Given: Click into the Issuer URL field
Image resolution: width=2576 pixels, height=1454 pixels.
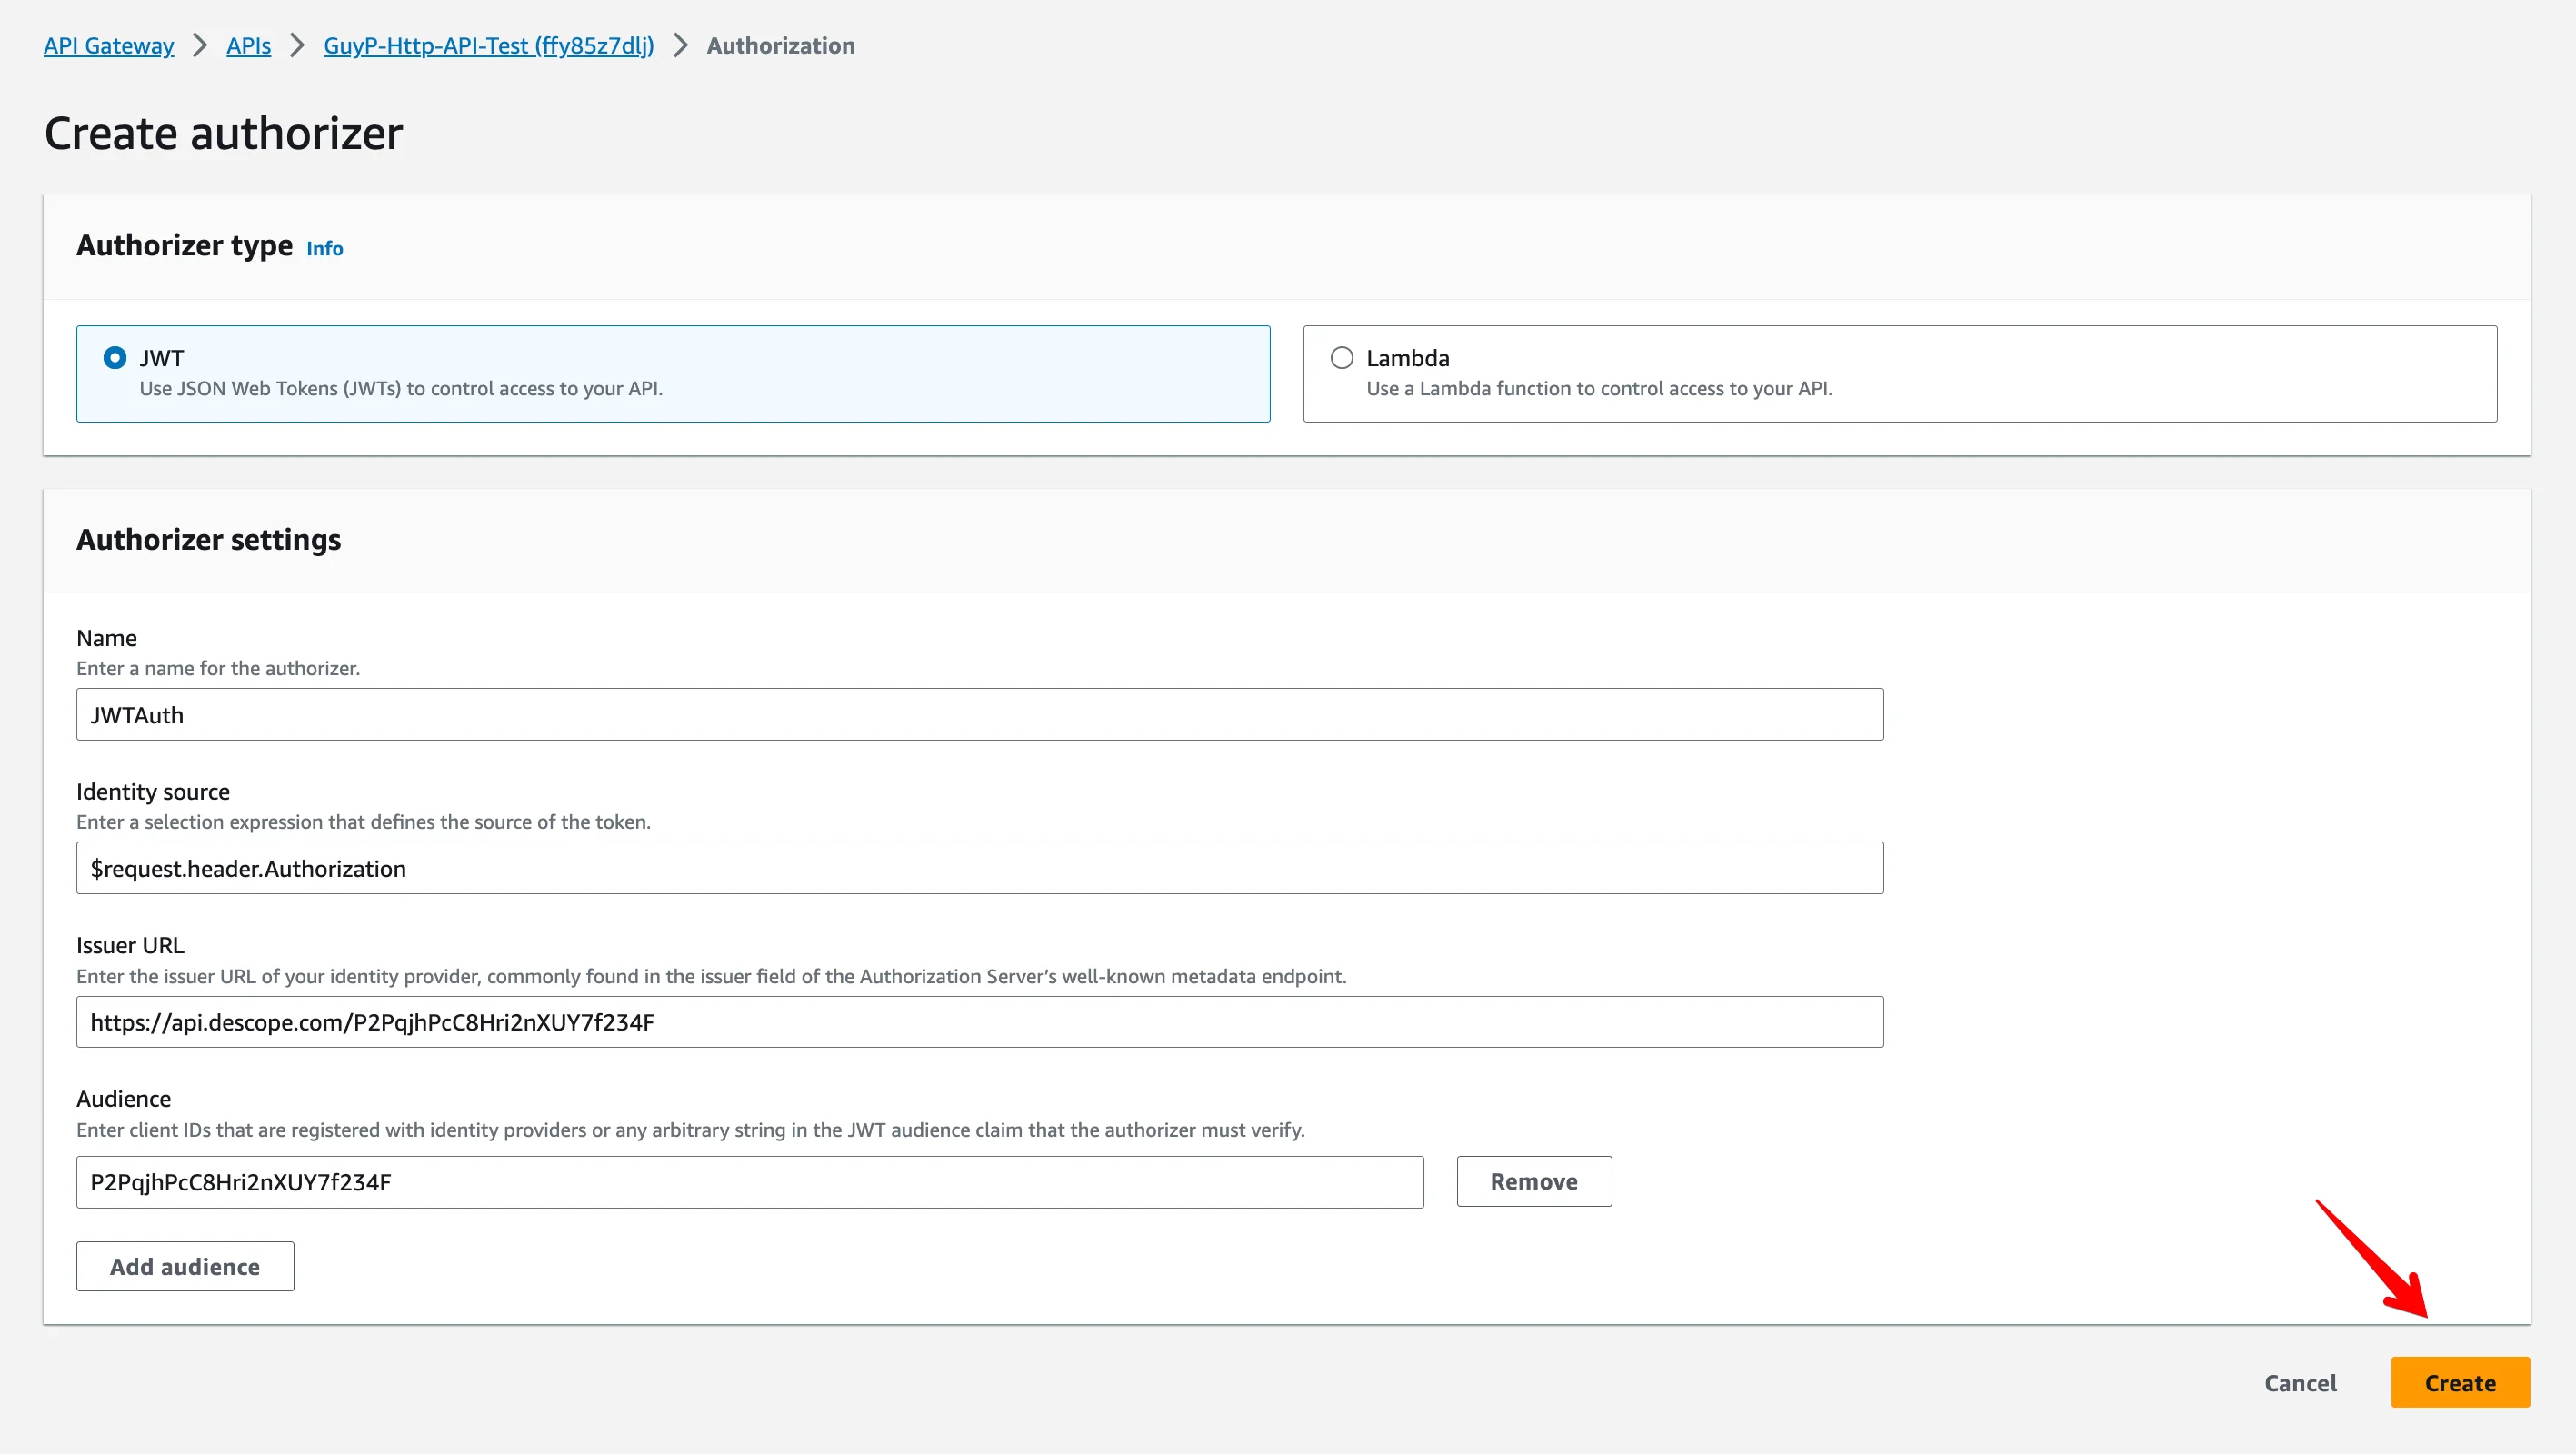Looking at the screenshot, I should (979, 1022).
